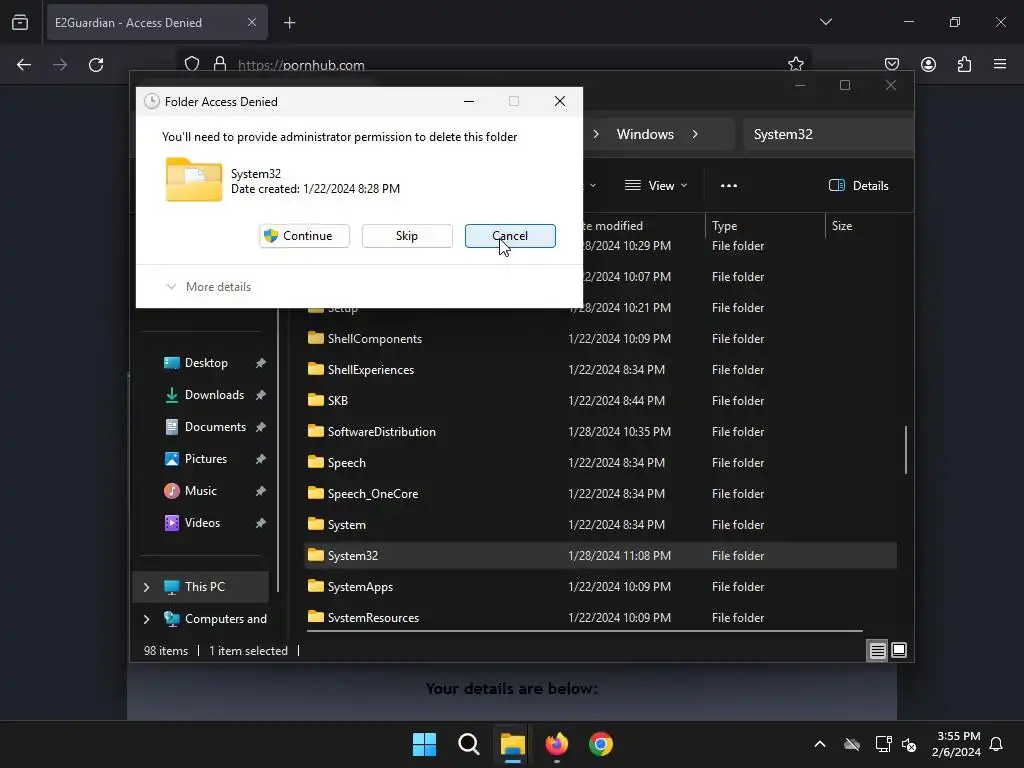Click the Firefox address bar URL

coord(301,65)
